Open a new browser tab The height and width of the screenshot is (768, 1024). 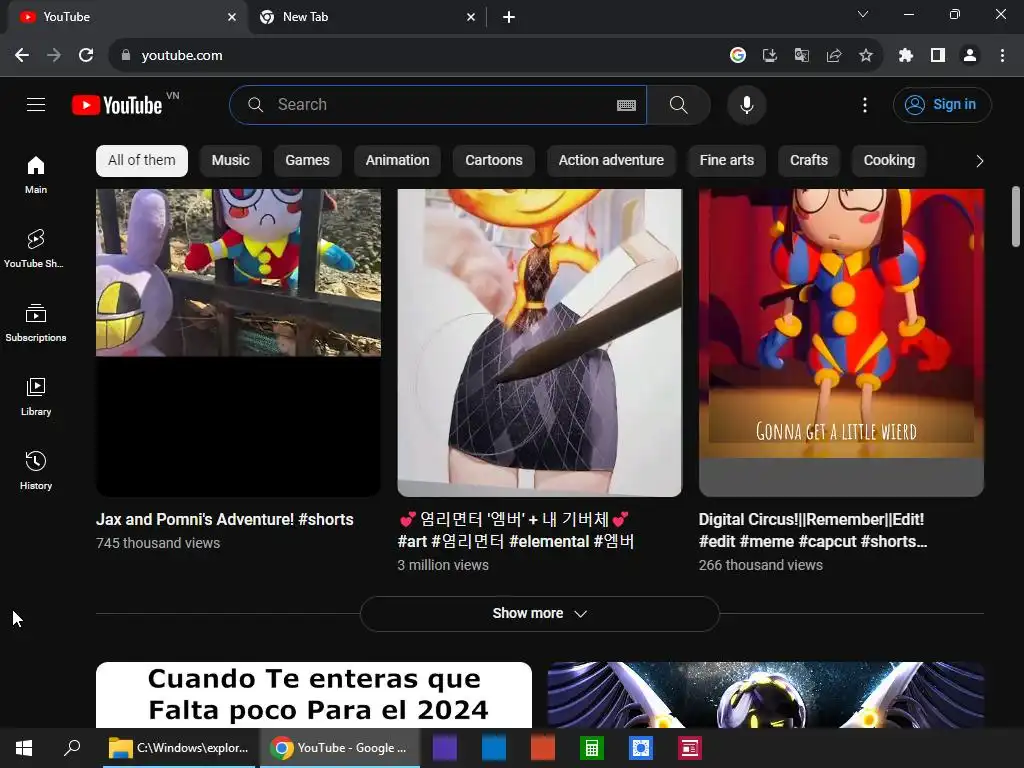click(x=509, y=17)
